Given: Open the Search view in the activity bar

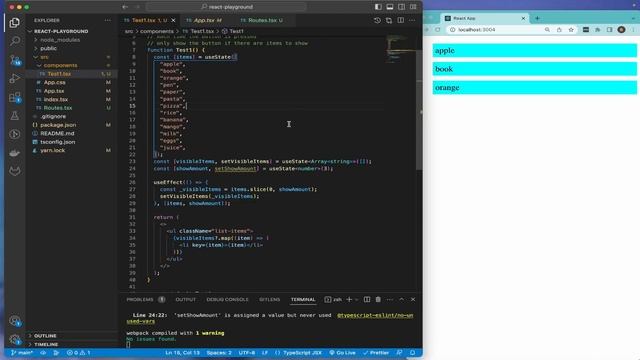Looking at the screenshot, I should pyautogui.click(x=15, y=41).
